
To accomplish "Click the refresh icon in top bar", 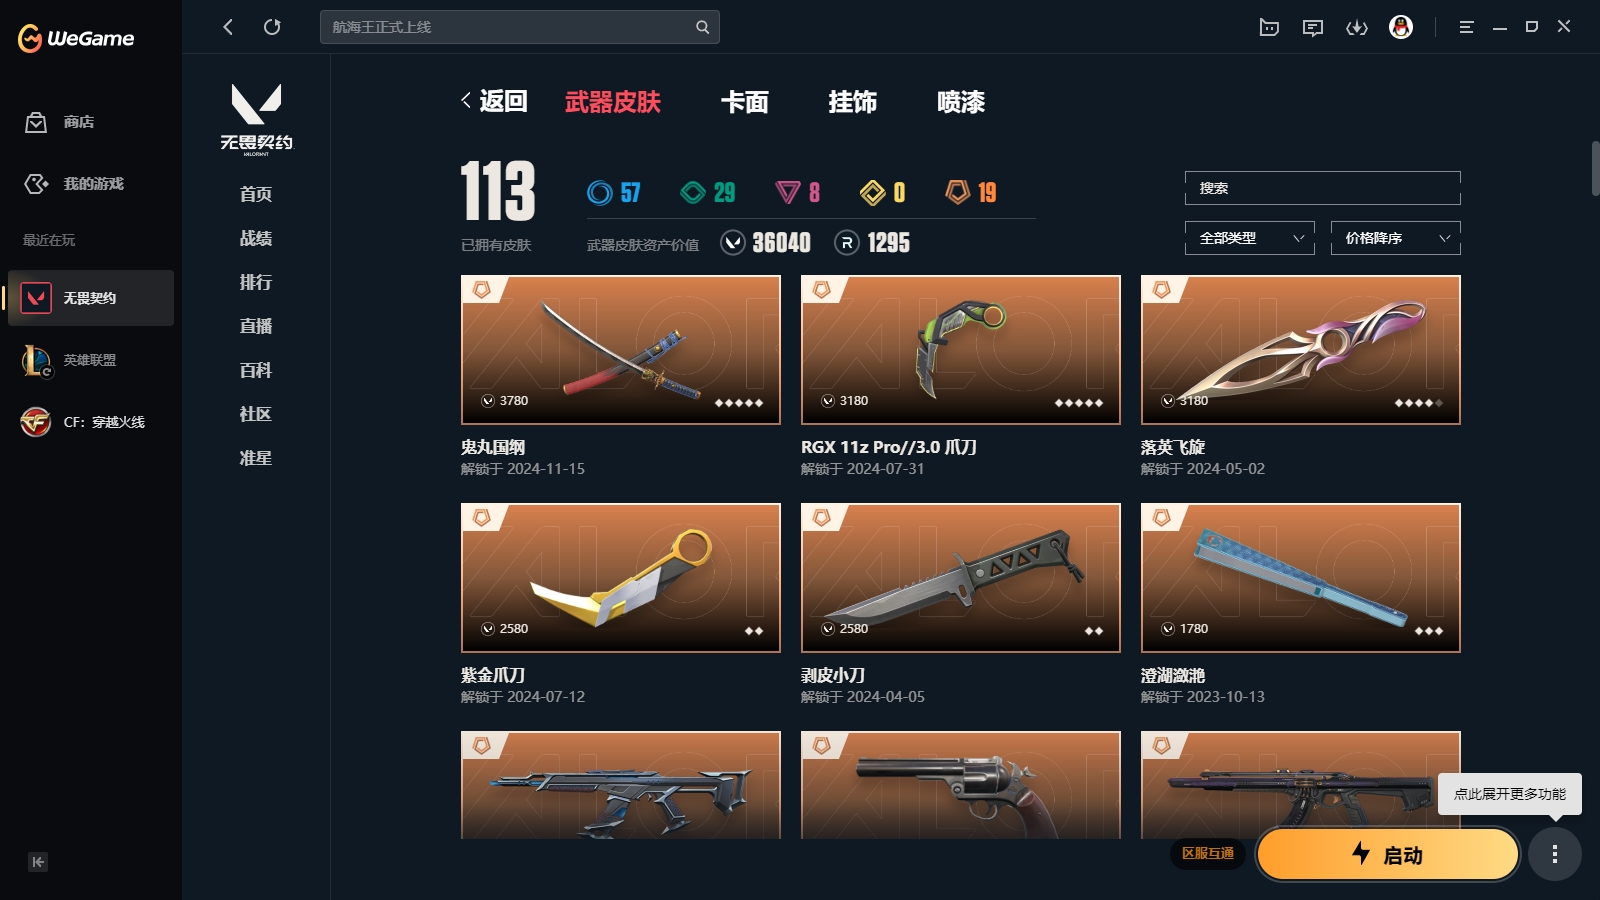I will [x=272, y=27].
